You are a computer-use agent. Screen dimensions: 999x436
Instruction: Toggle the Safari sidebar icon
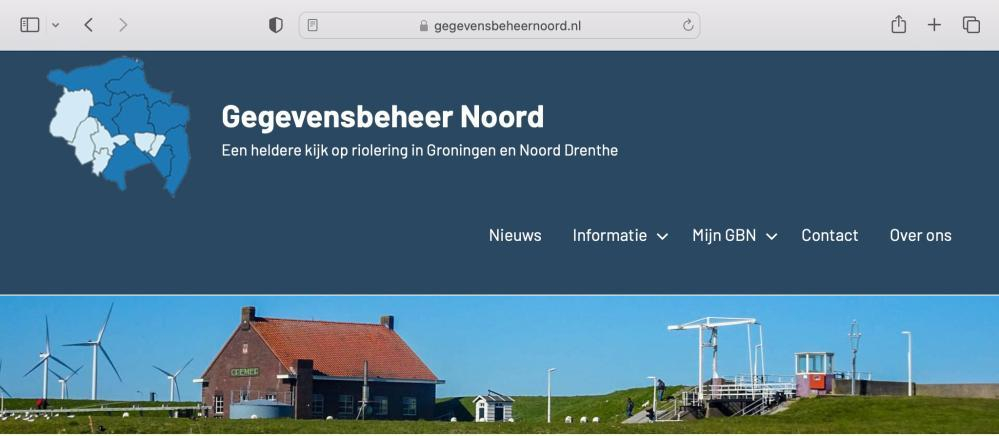coord(30,25)
